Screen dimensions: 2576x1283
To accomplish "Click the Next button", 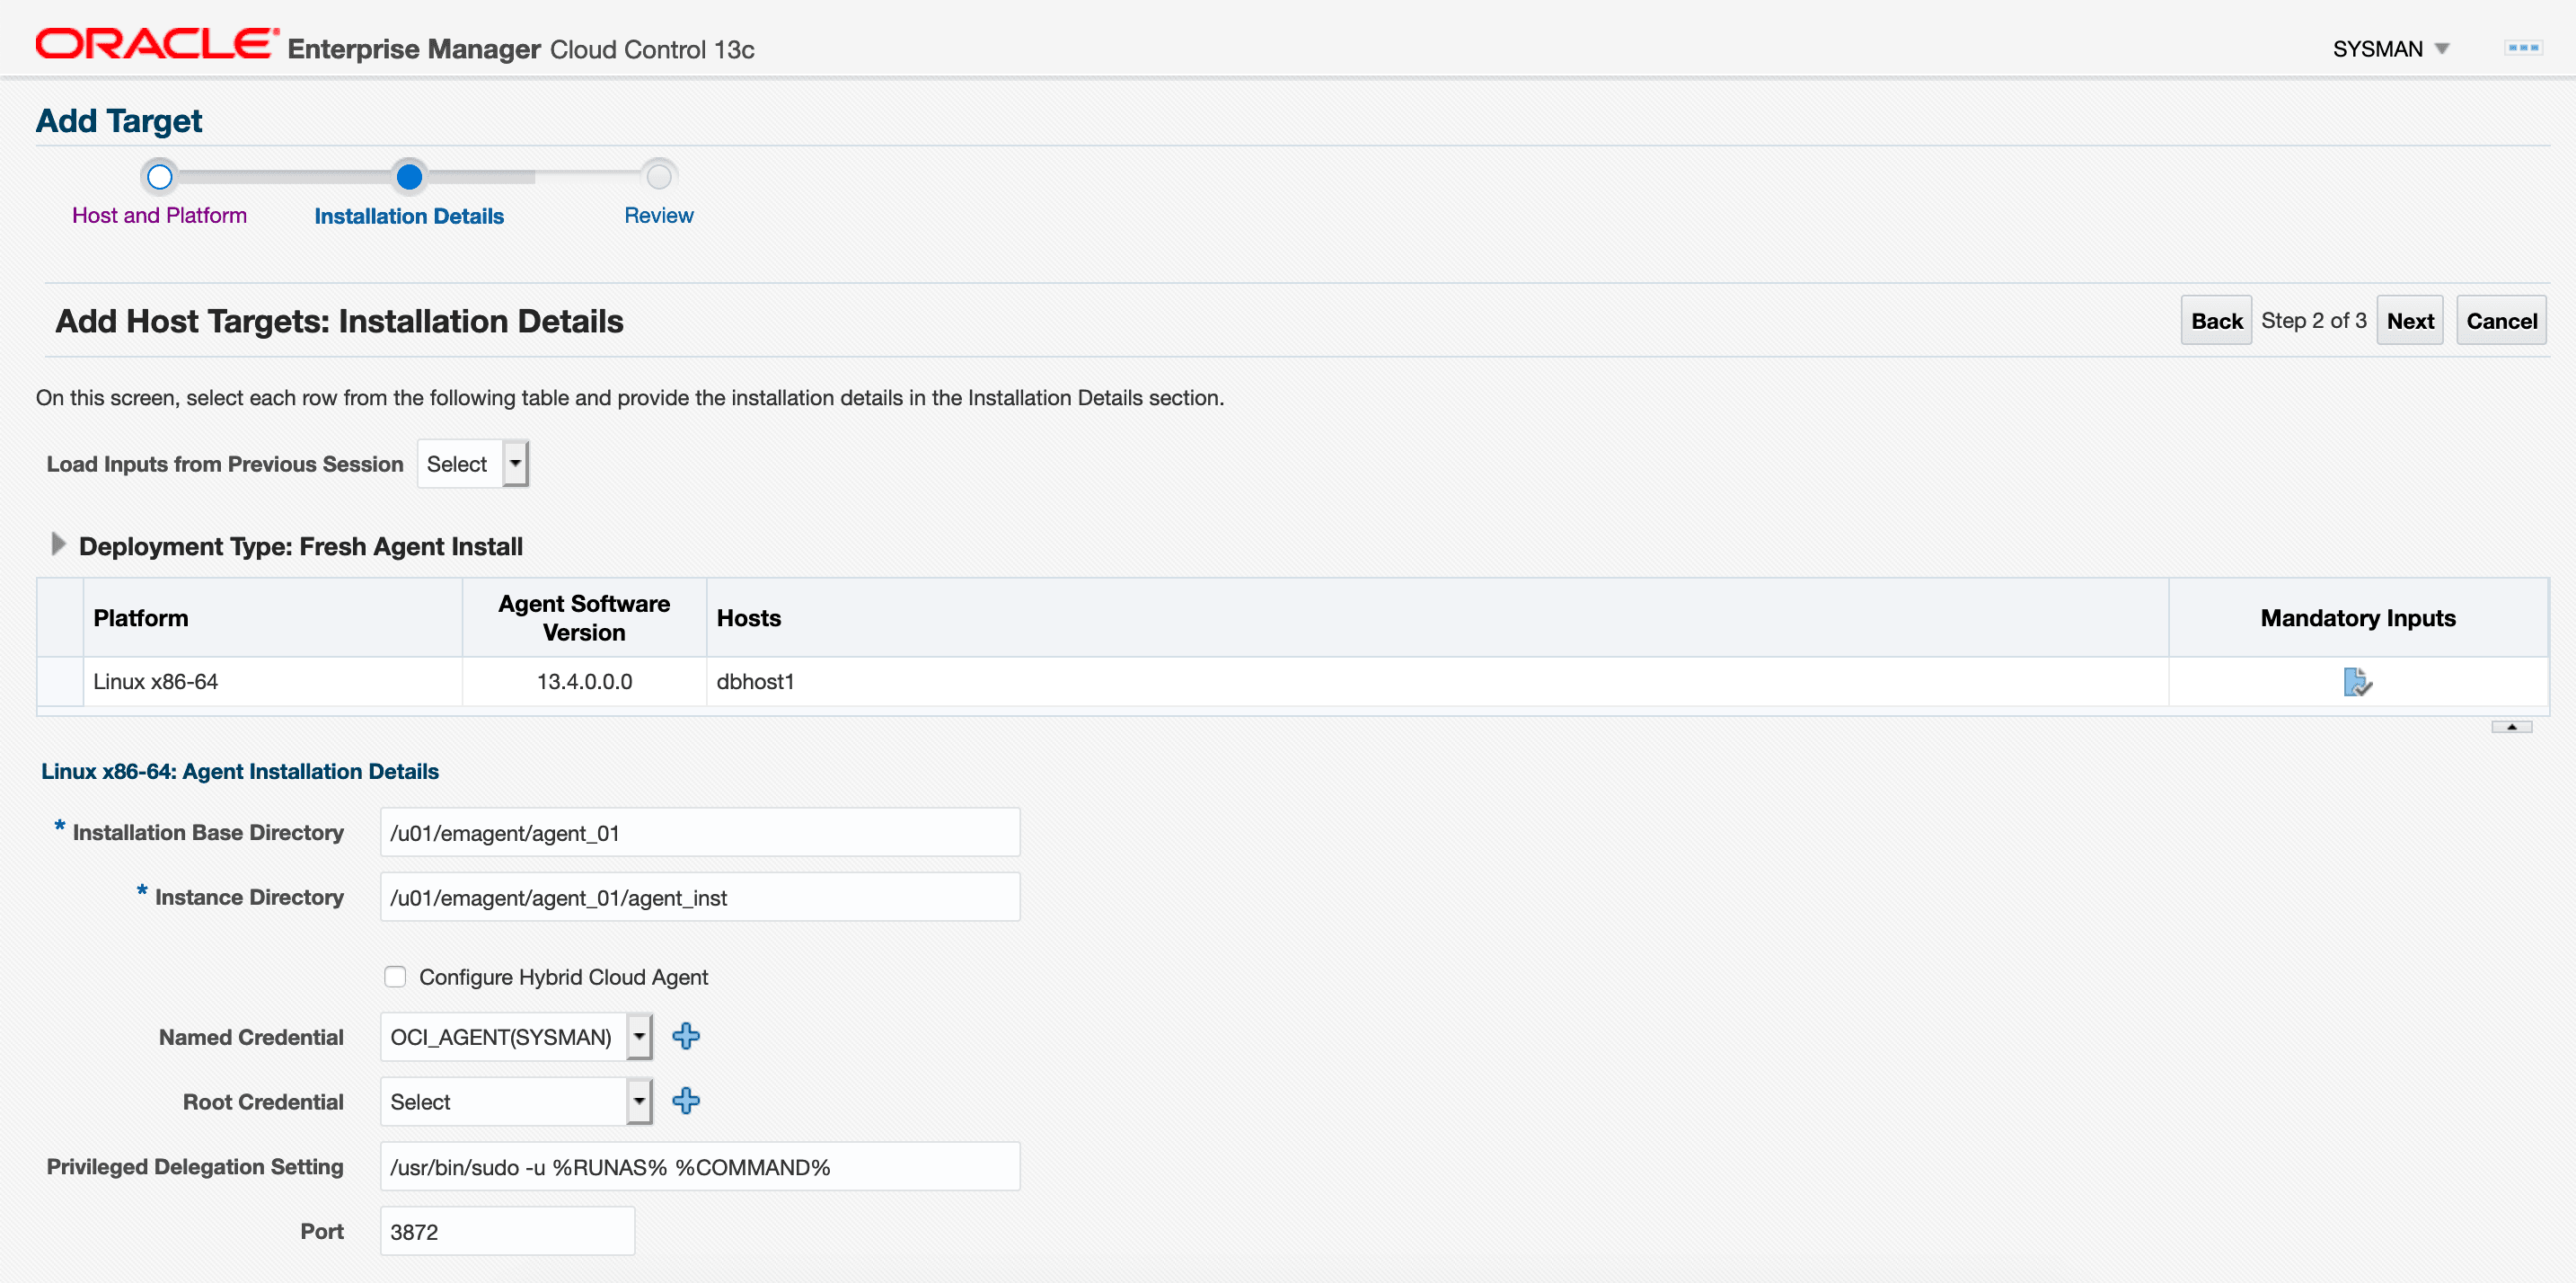I will coord(2409,320).
